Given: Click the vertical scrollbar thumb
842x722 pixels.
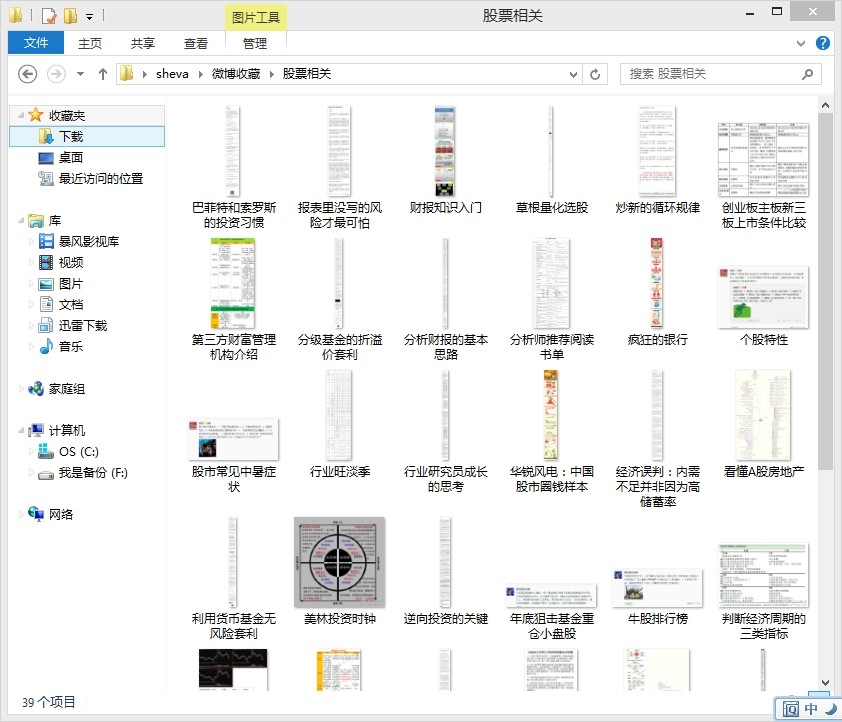Looking at the screenshot, I should [825, 292].
